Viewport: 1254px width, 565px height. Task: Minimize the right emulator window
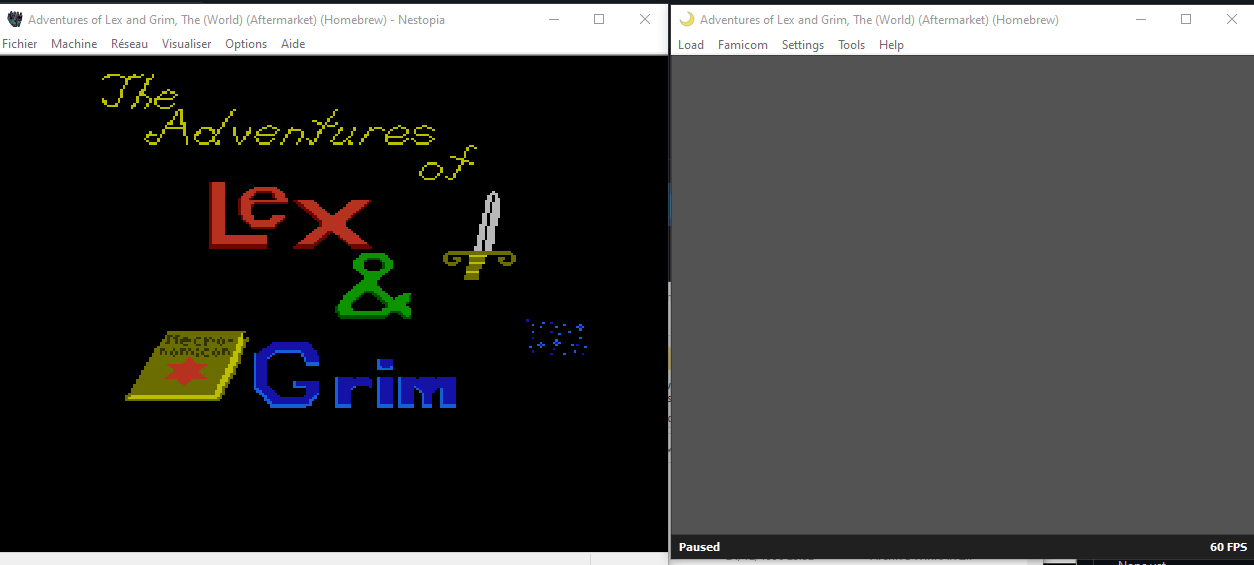1140,19
